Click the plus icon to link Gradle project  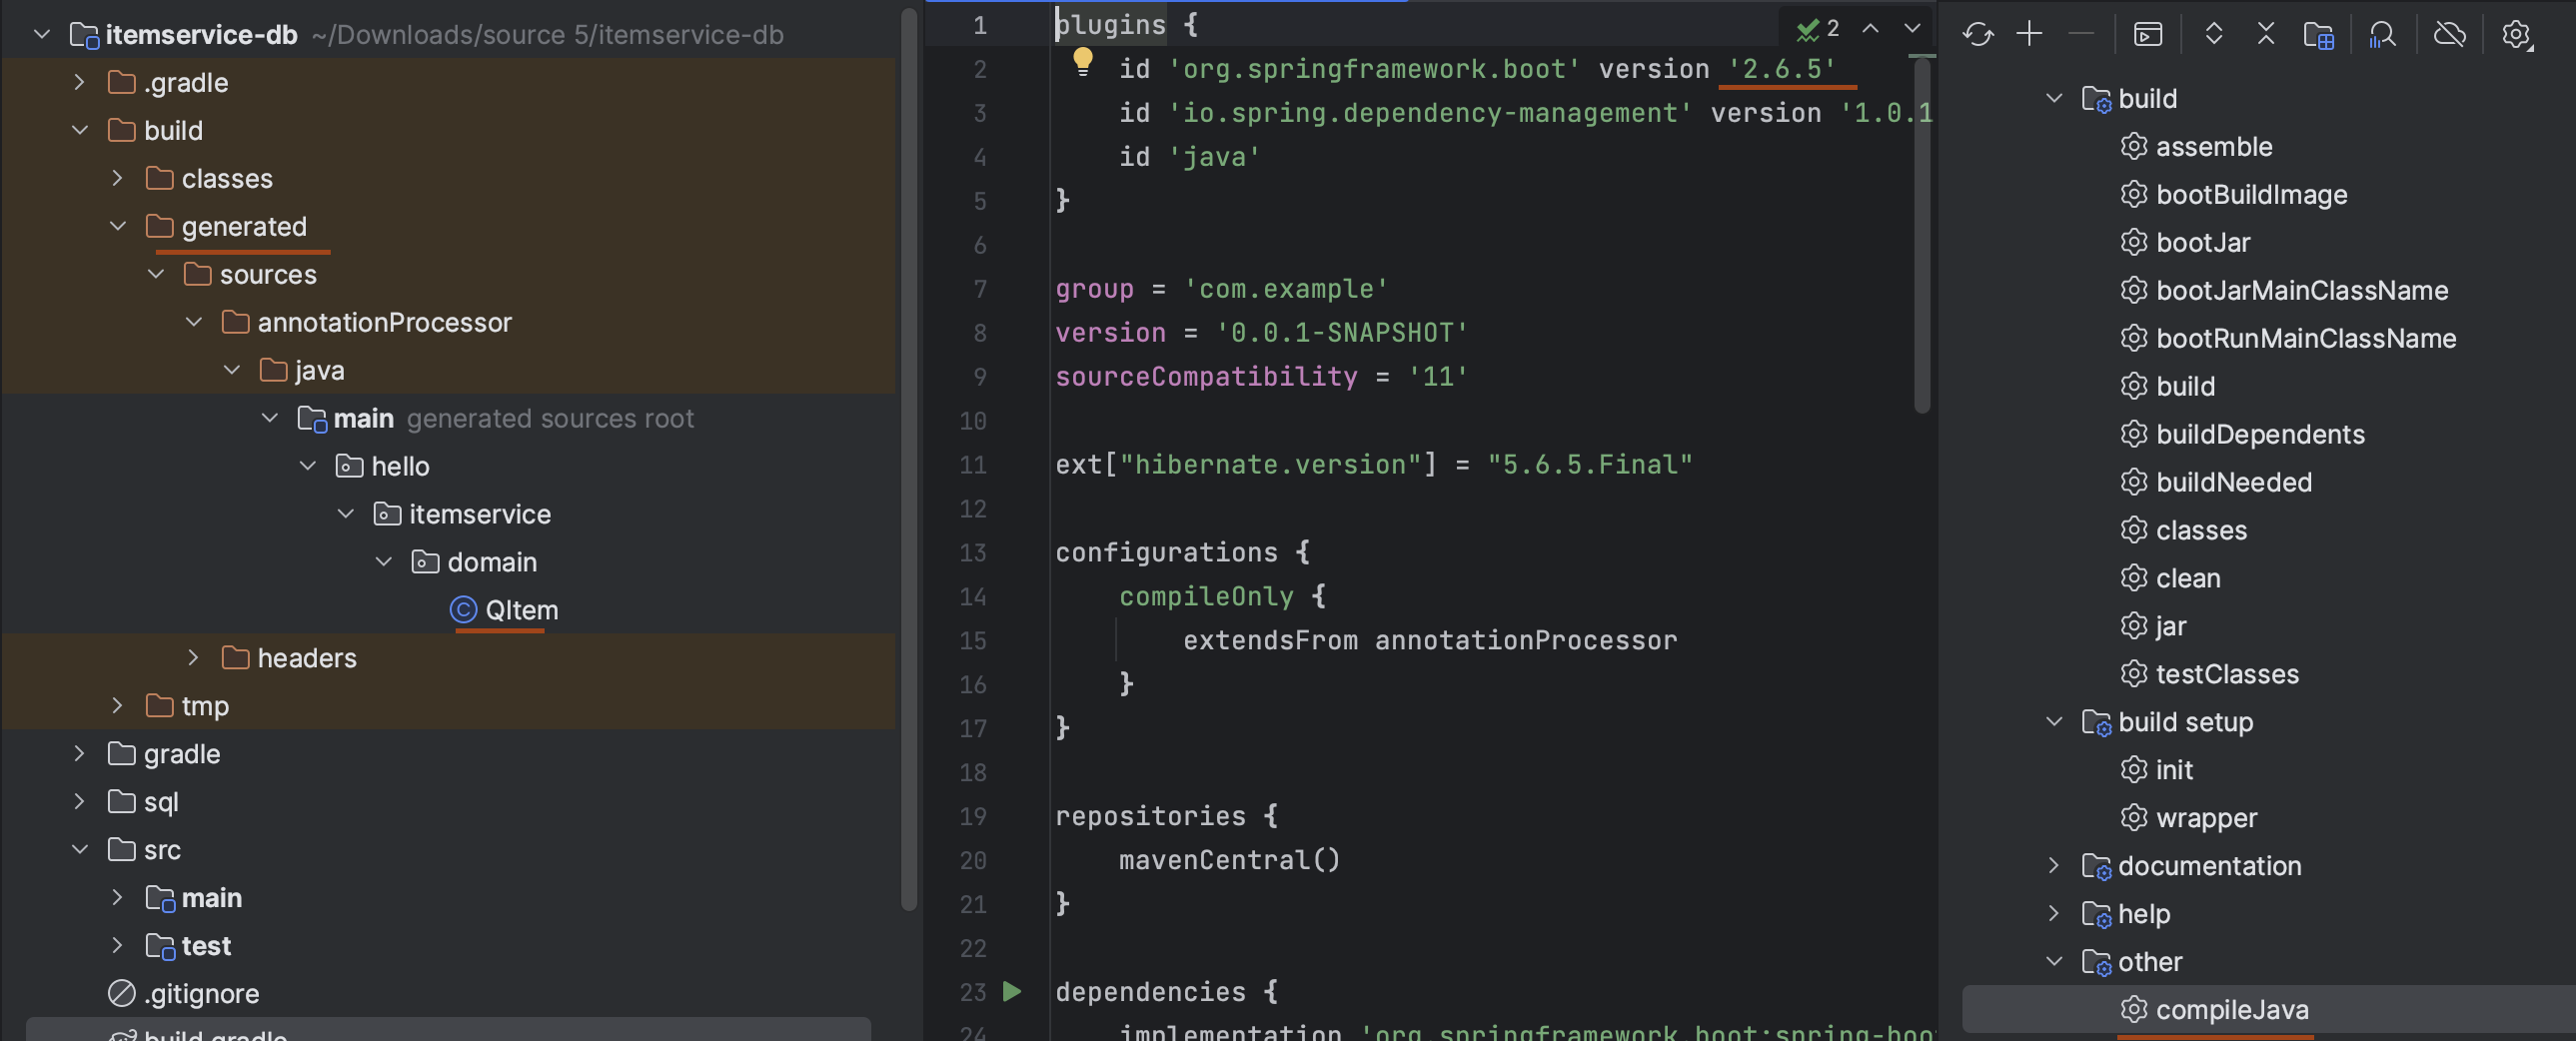coord(2029,34)
